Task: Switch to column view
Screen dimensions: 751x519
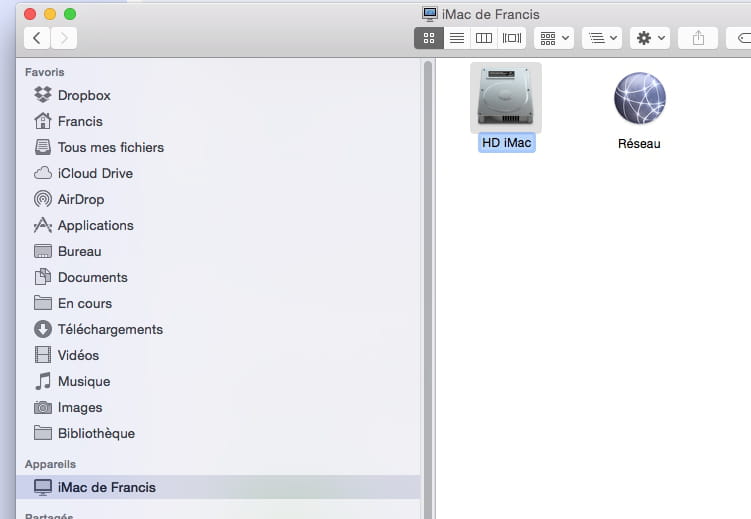Action: coord(484,38)
